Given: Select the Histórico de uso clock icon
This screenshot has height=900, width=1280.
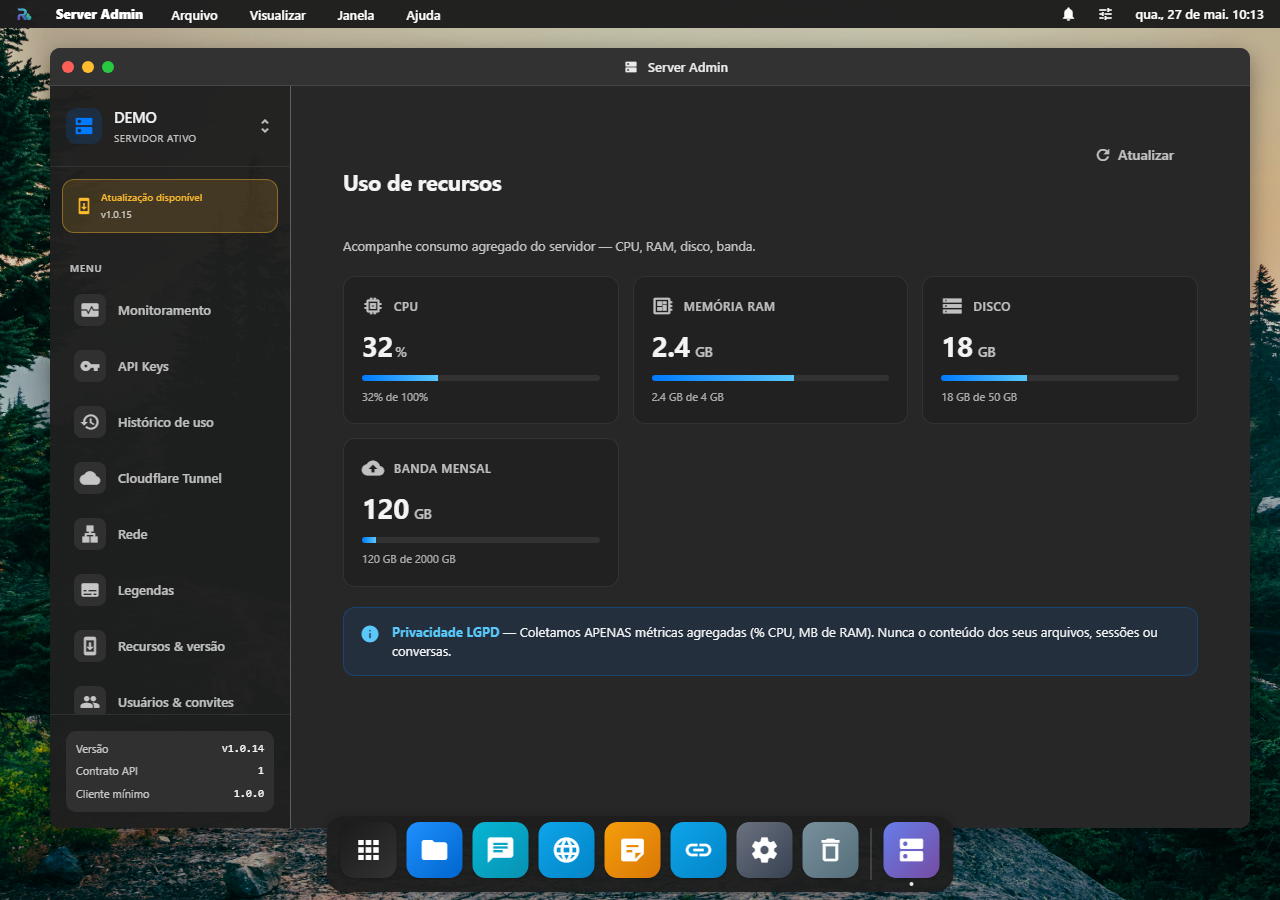Looking at the screenshot, I should (x=90, y=422).
